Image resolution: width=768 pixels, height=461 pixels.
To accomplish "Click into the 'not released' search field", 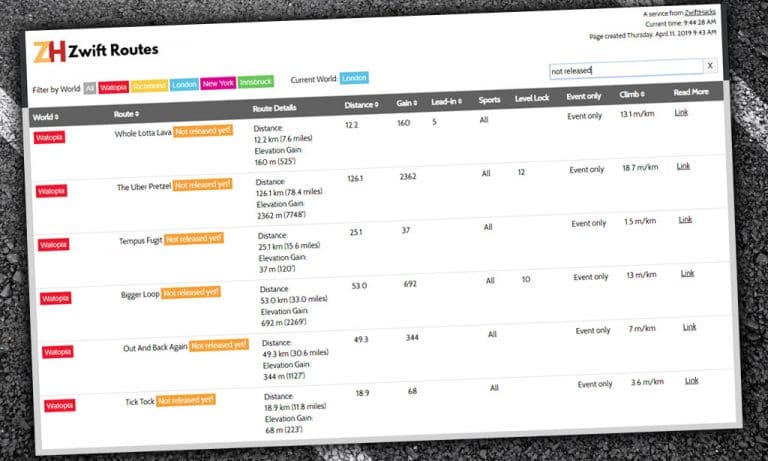I will coord(624,70).
